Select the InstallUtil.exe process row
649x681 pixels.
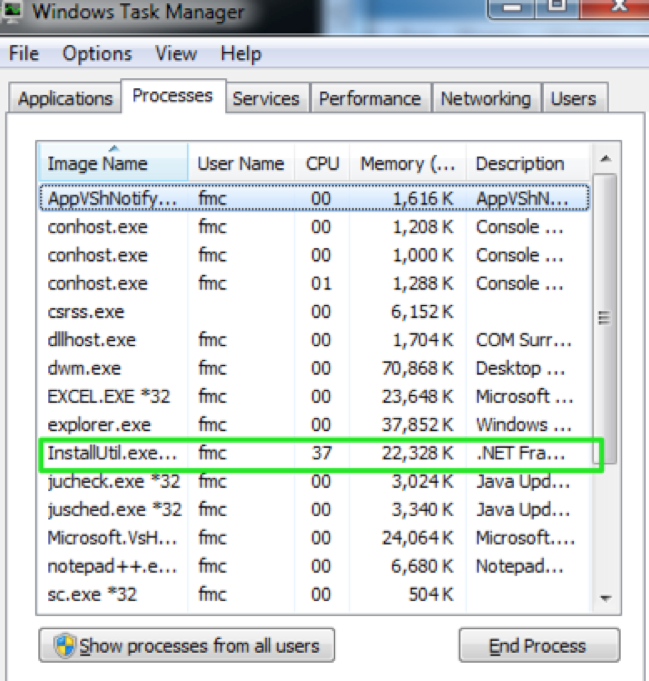[111, 454]
